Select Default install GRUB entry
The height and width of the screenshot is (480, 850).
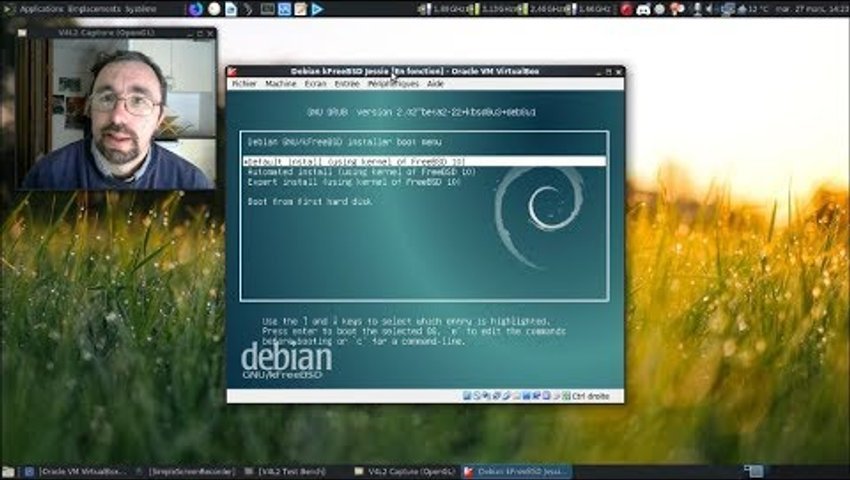point(424,162)
